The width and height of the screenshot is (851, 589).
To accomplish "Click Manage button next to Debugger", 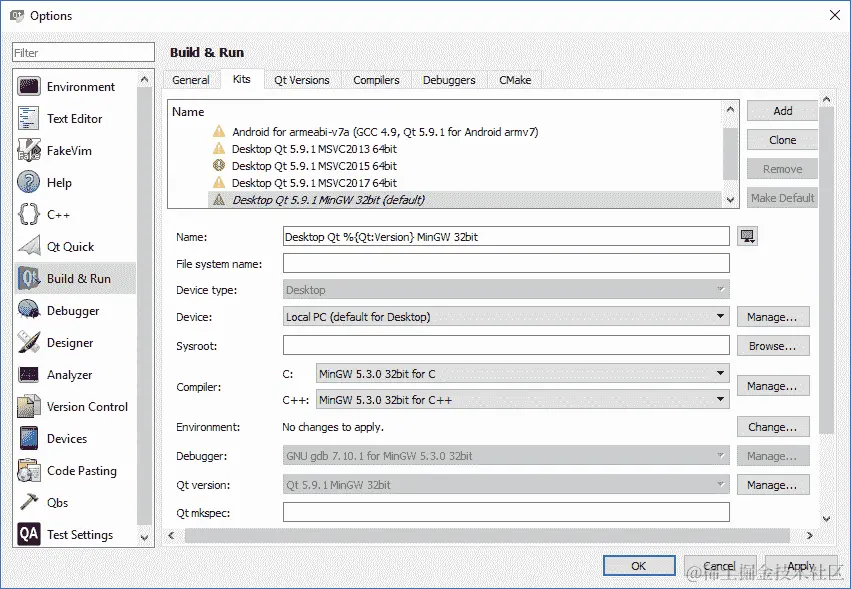I will pyautogui.click(x=773, y=456).
